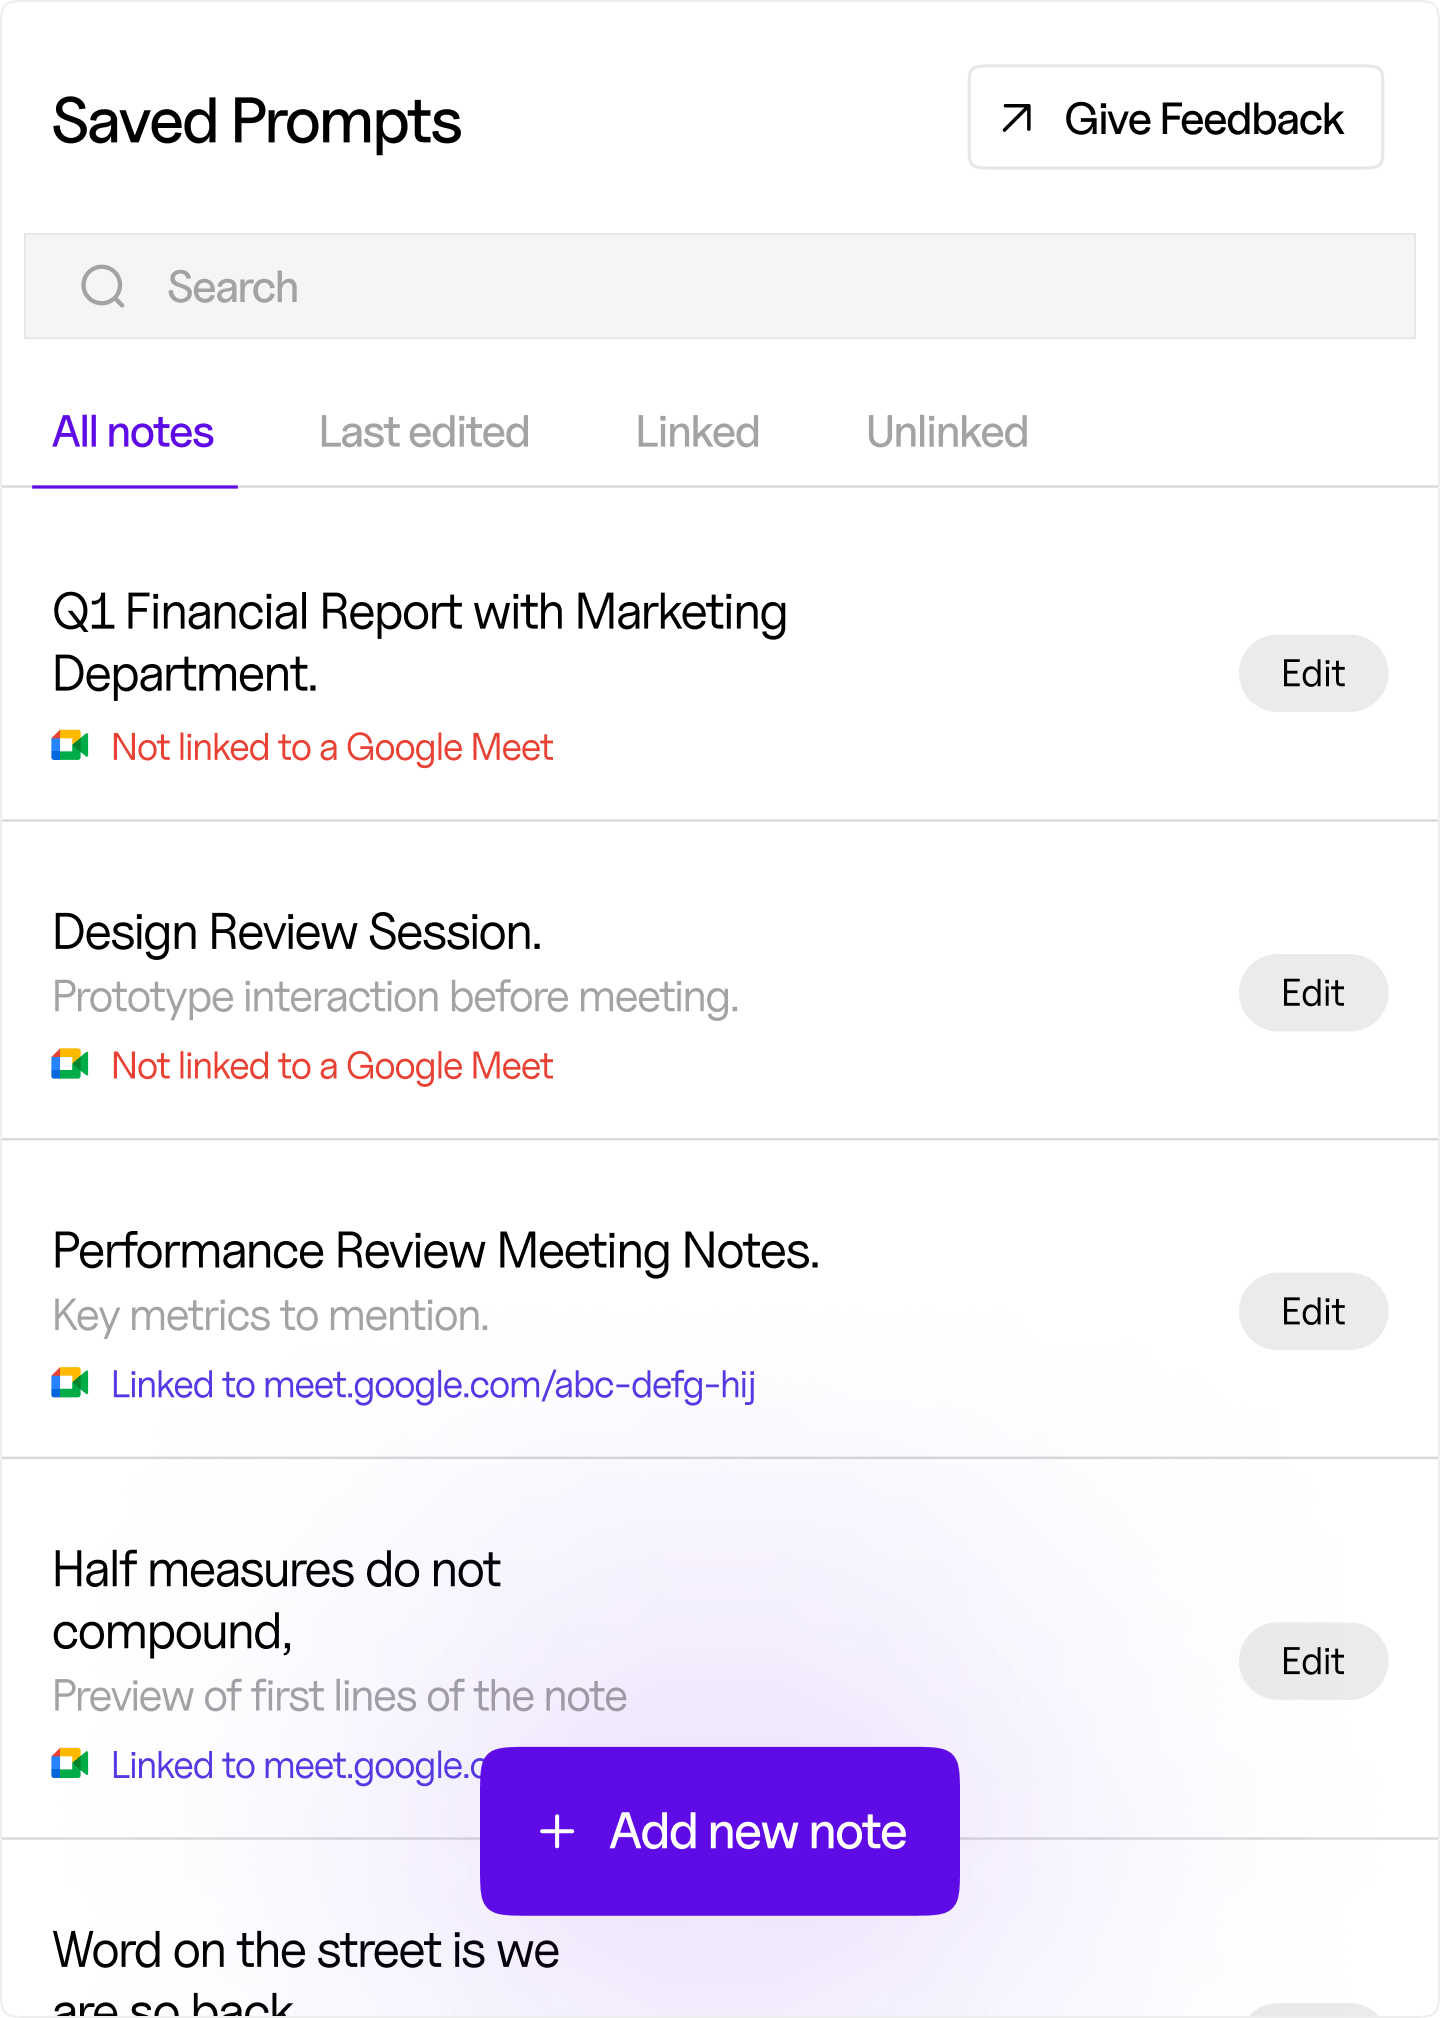This screenshot has height=2018, width=1440.
Task: Click the Google Meet icon beside Design Review Session
Action: click(70, 1065)
